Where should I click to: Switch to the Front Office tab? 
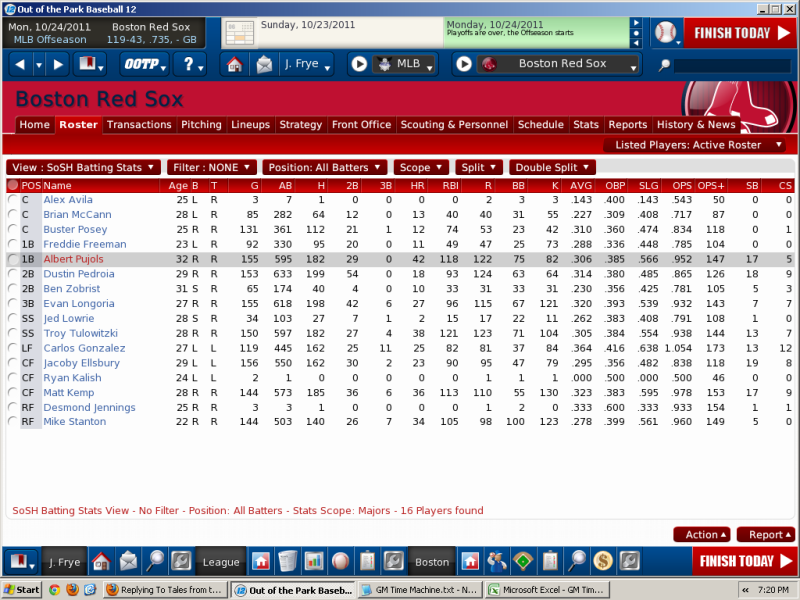361,125
